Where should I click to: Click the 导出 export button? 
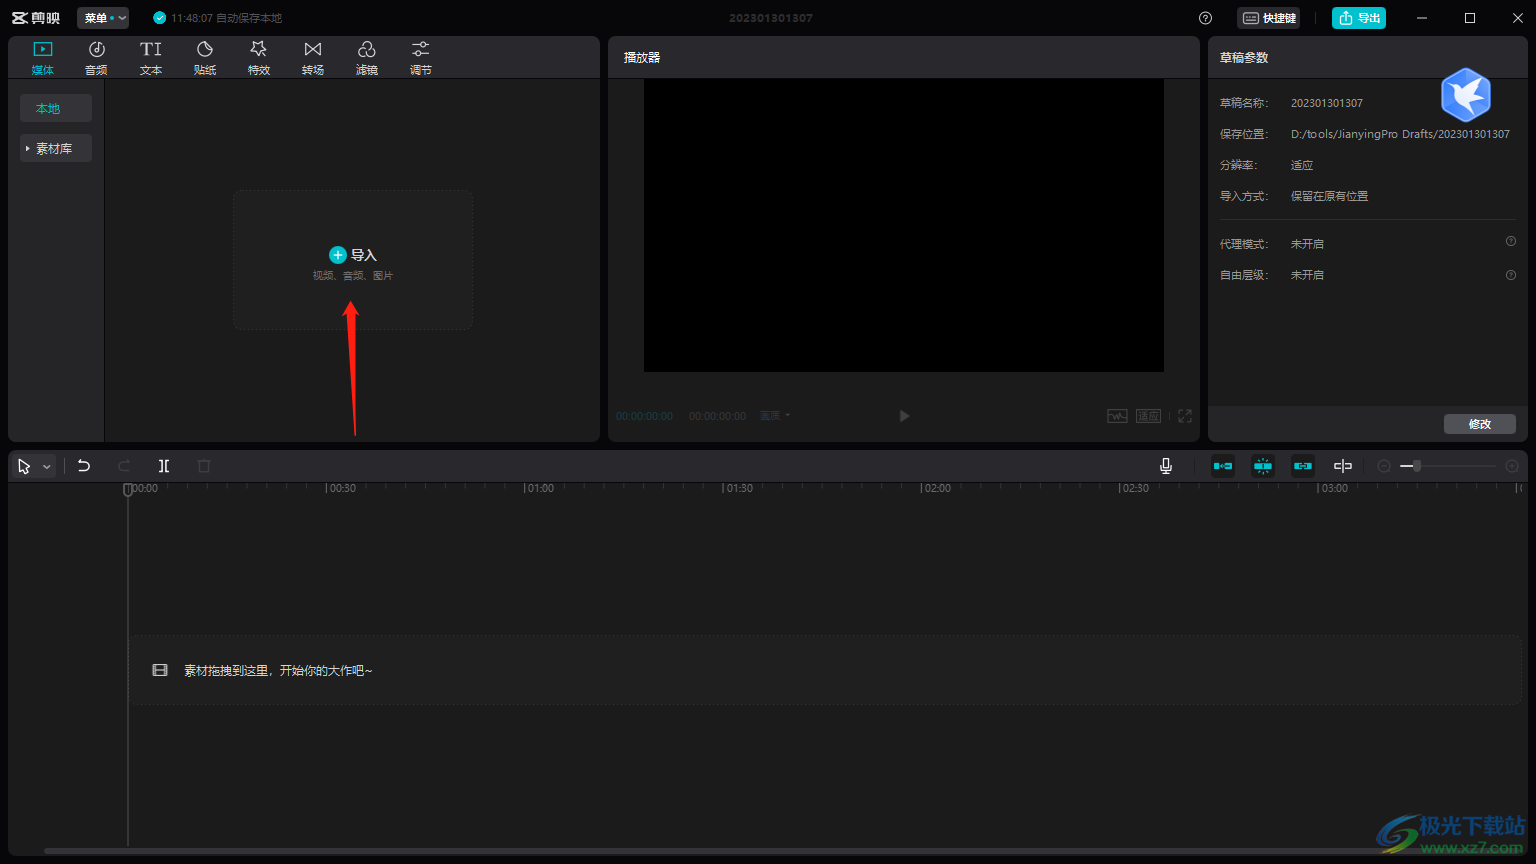click(x=1359, y=18)
